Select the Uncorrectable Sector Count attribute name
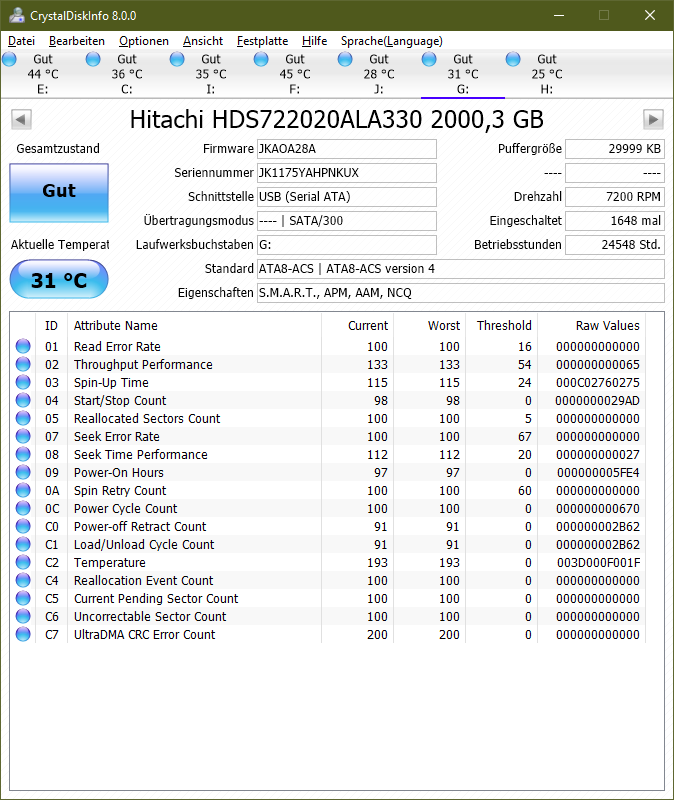This screenshot has height=800, width=674. pos(150,616)
